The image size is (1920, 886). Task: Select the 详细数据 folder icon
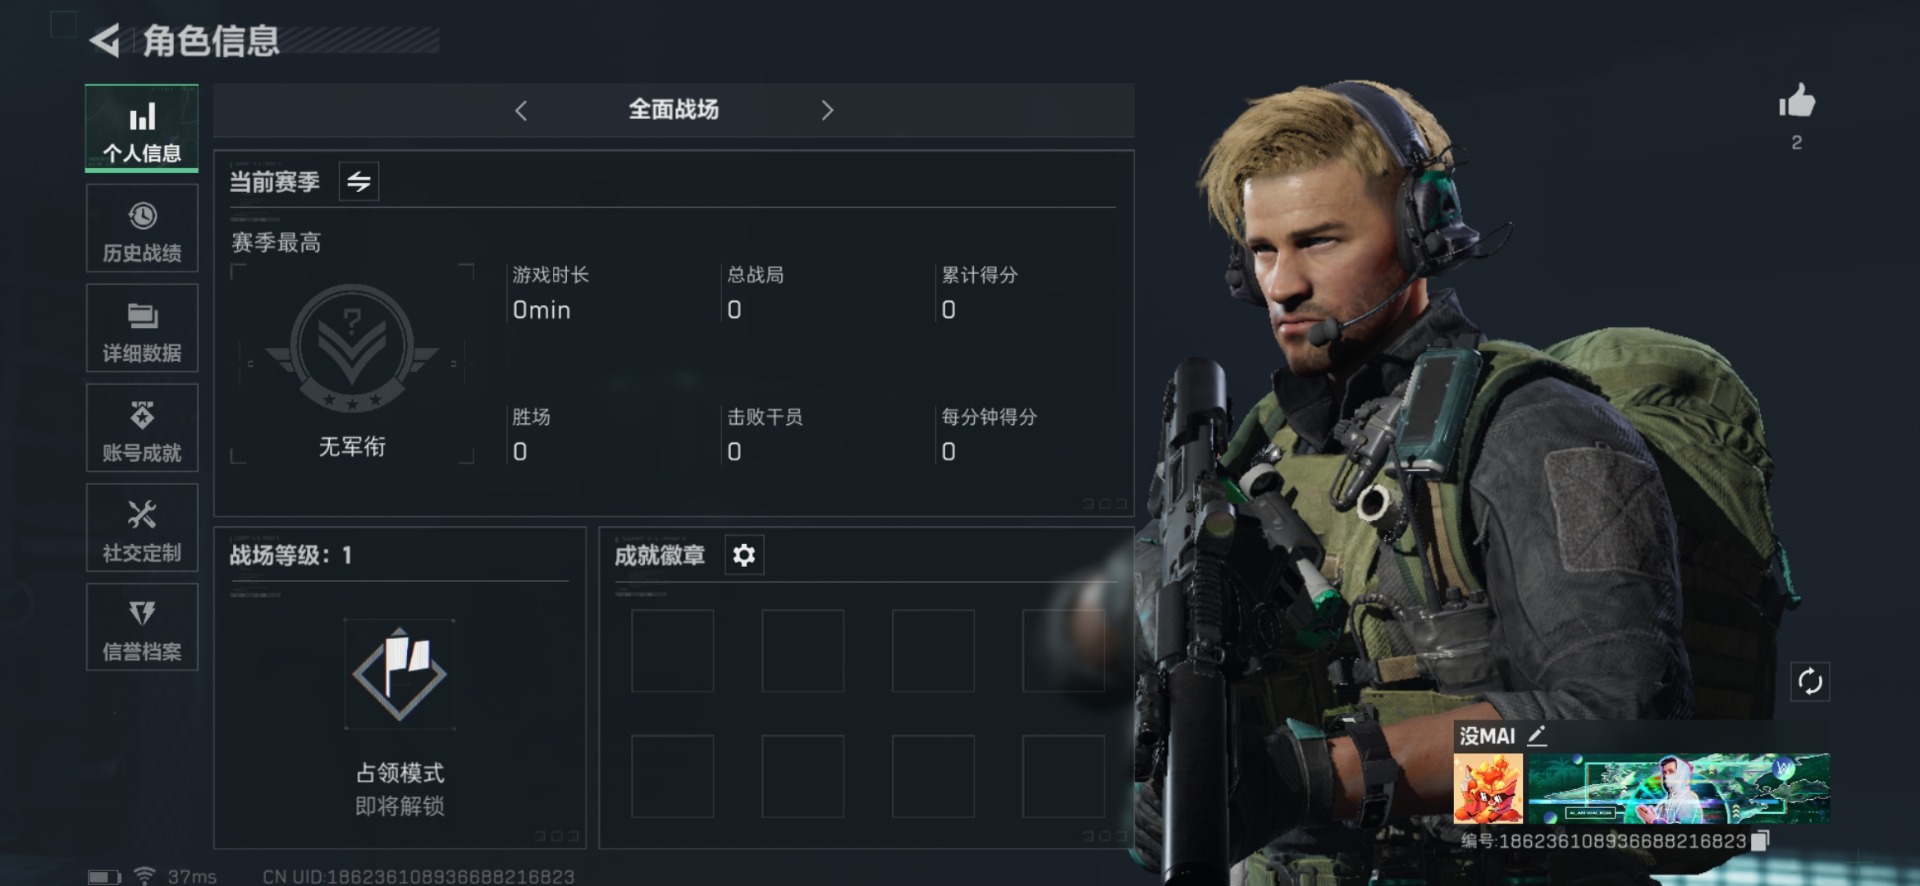[142, 316]
